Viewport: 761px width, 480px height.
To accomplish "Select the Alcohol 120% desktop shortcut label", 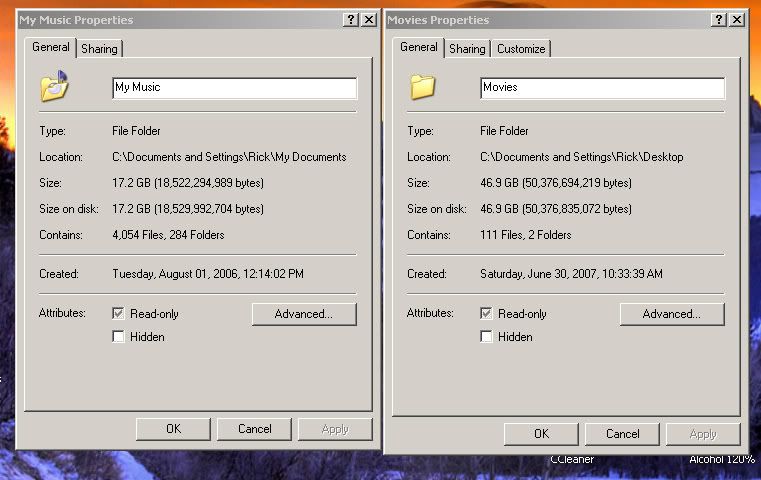I will [721, 459].
